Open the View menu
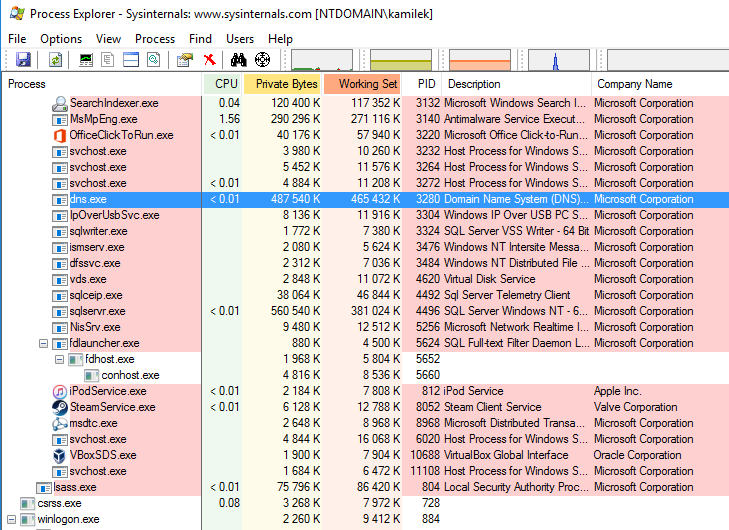The width and height of the screenshot is (729, 530). pos(108,39)
